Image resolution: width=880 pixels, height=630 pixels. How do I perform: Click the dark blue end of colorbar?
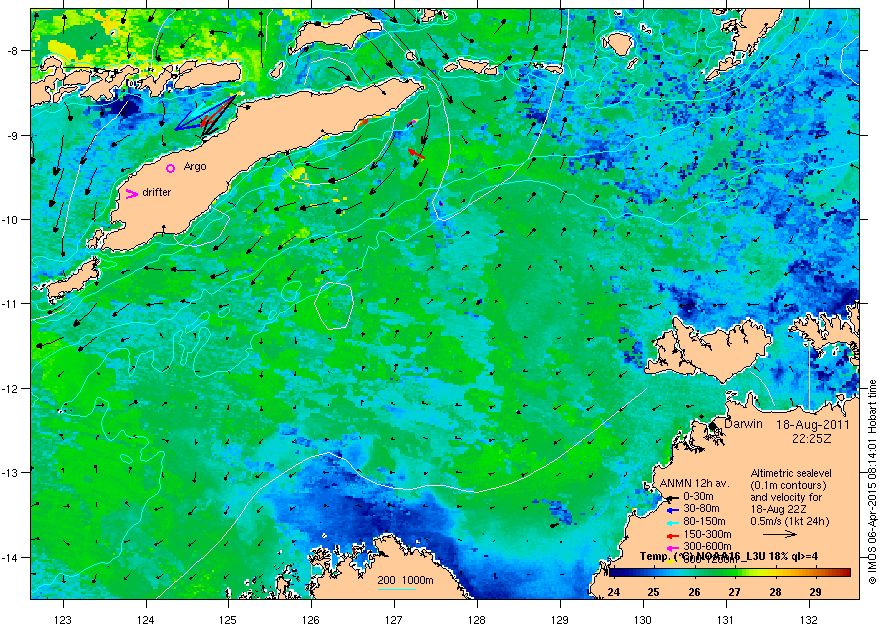coord(615,573)
